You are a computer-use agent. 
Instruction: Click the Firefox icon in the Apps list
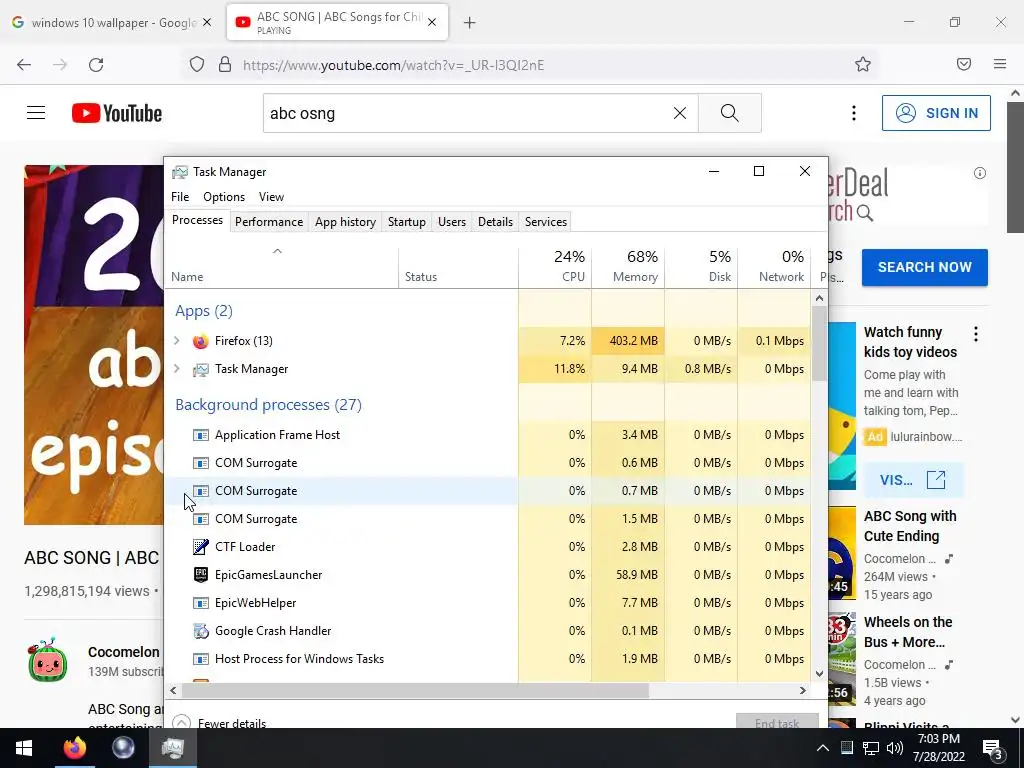pyautogui.click(x=200, y=341)
